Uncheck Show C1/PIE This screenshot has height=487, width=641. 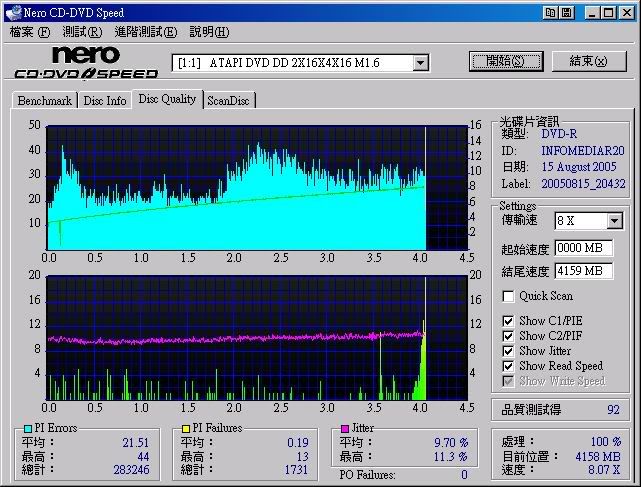coord(508,321)
